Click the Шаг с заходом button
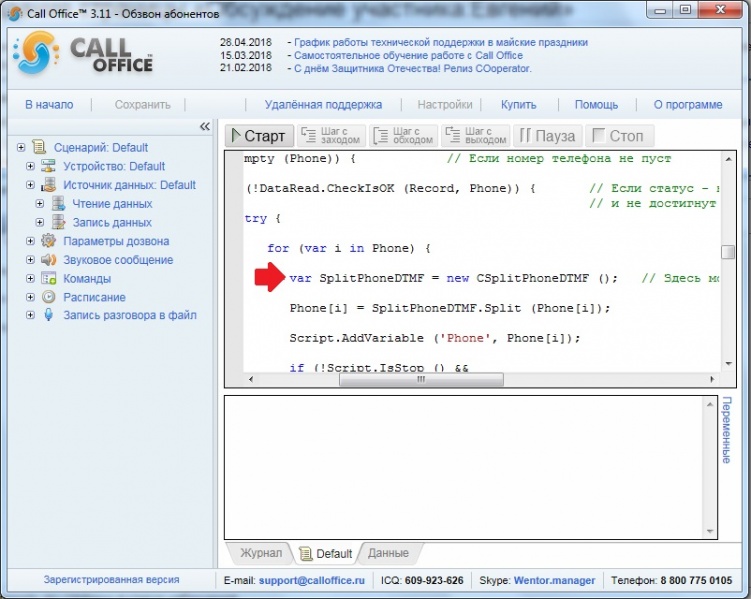This screenshot has height=599, width=751. tap(331, 136)
